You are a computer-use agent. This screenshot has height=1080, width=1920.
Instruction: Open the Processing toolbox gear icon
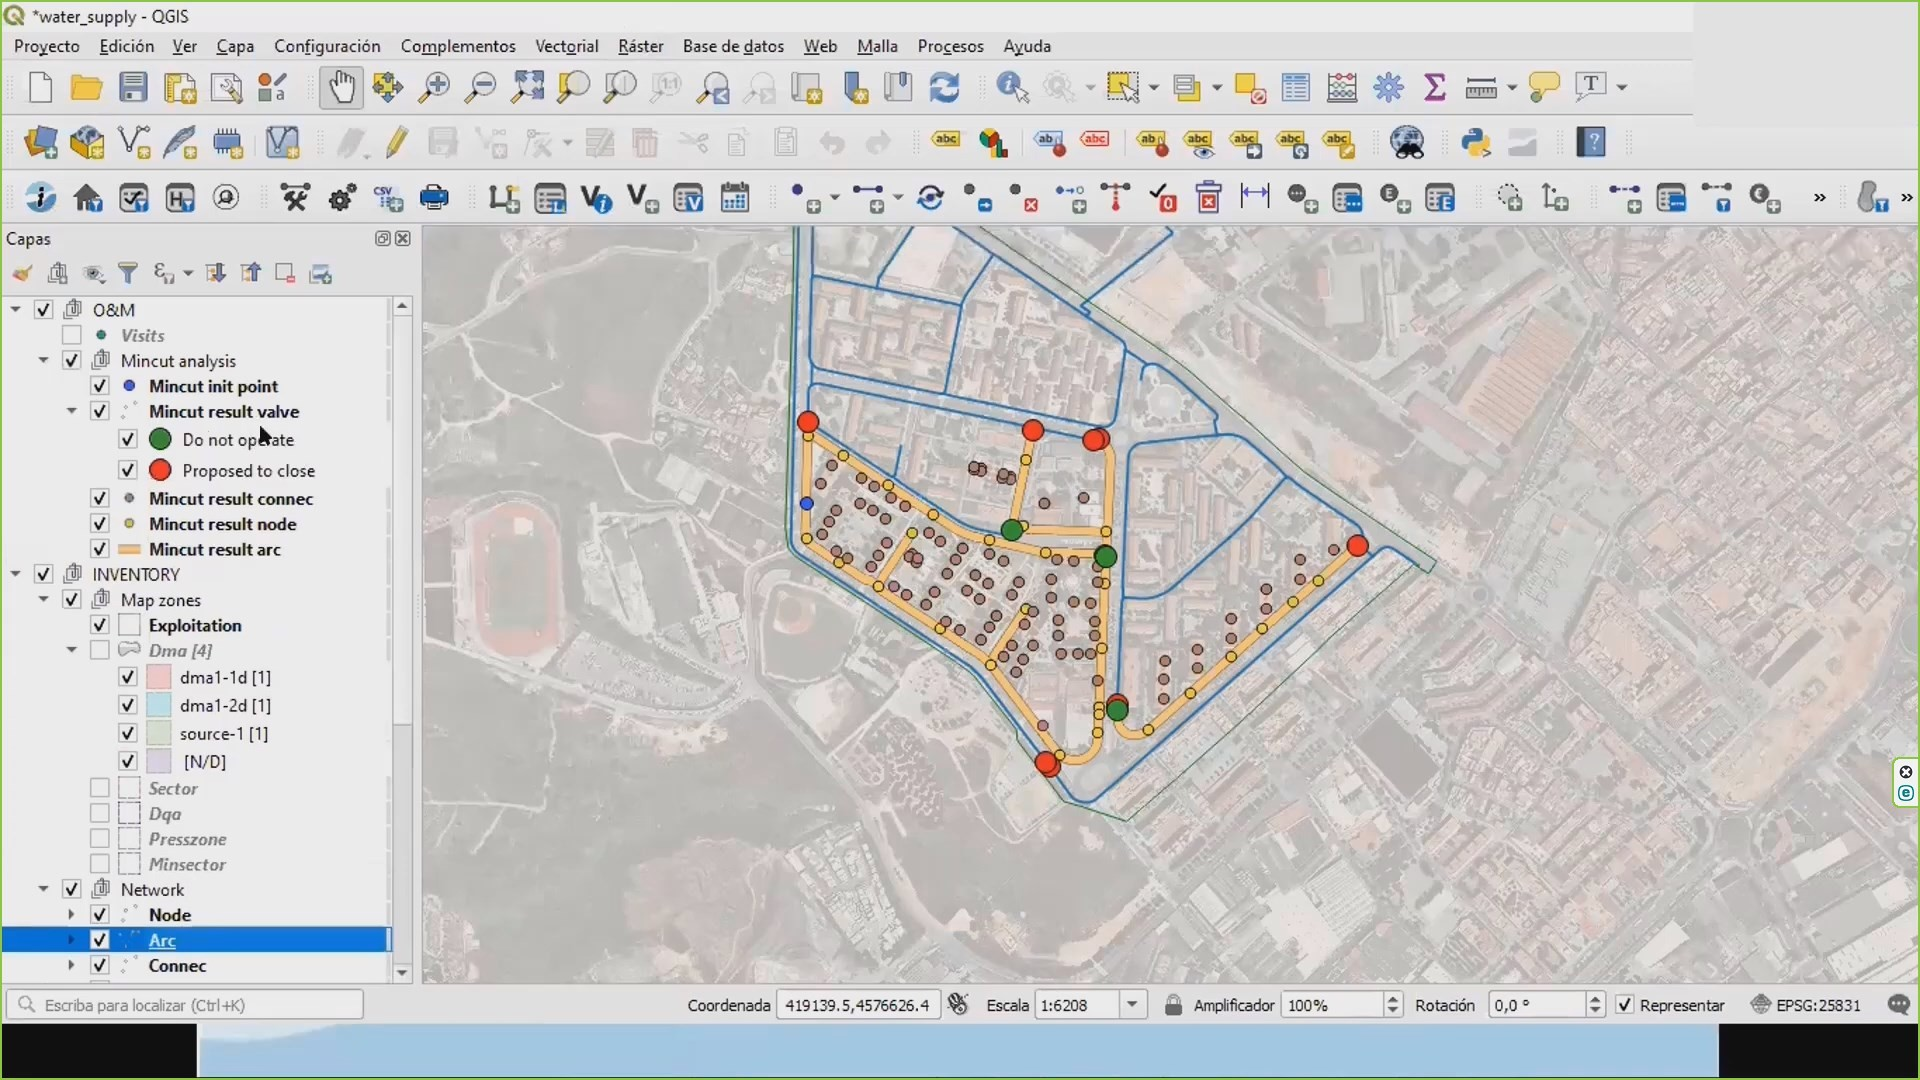pyautogui.click(x=1389, y=88)
